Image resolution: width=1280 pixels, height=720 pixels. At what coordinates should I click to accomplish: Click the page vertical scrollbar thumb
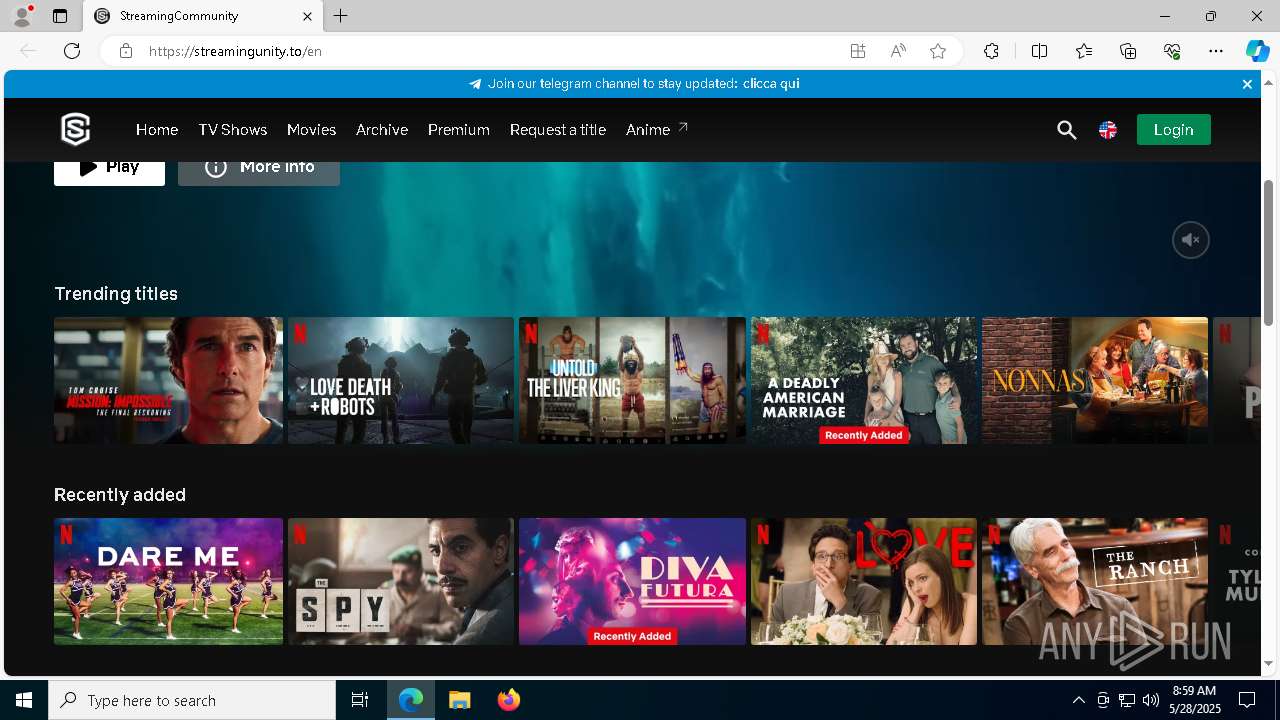(1269, 252)
